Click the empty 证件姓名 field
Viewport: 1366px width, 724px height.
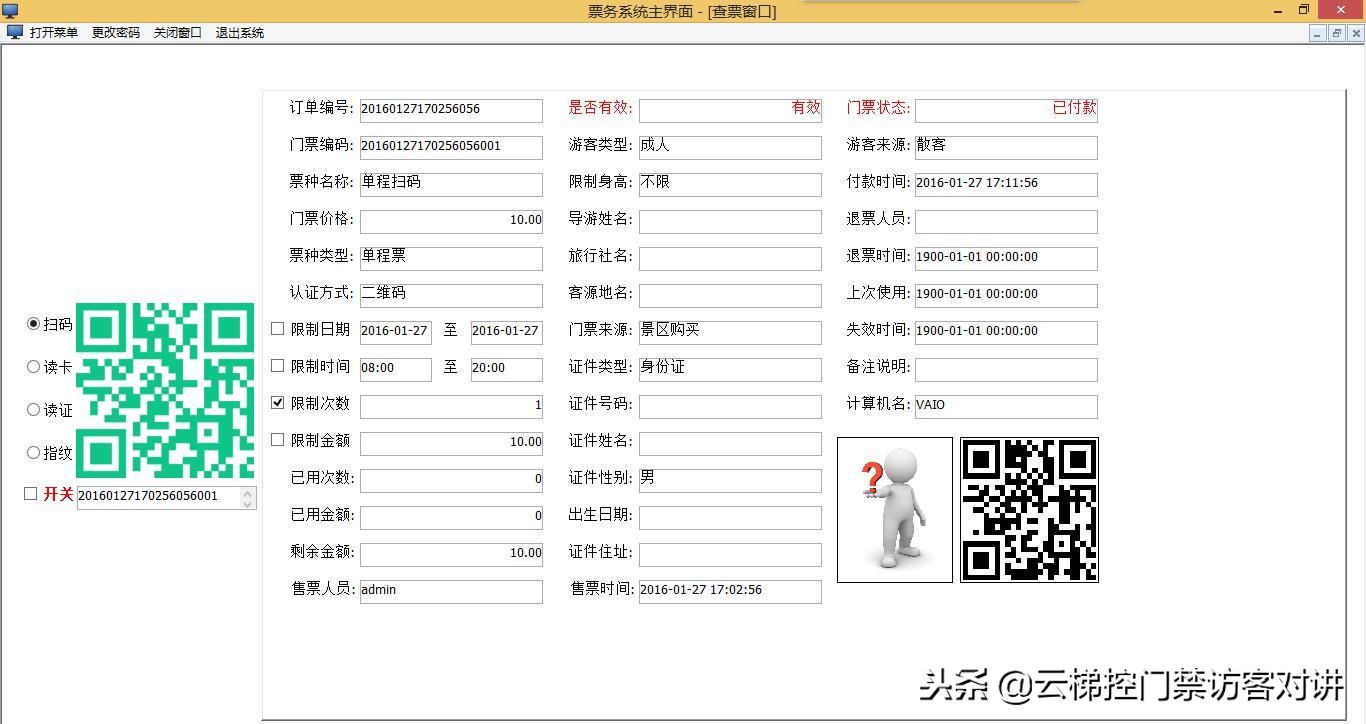click(730, 443)
